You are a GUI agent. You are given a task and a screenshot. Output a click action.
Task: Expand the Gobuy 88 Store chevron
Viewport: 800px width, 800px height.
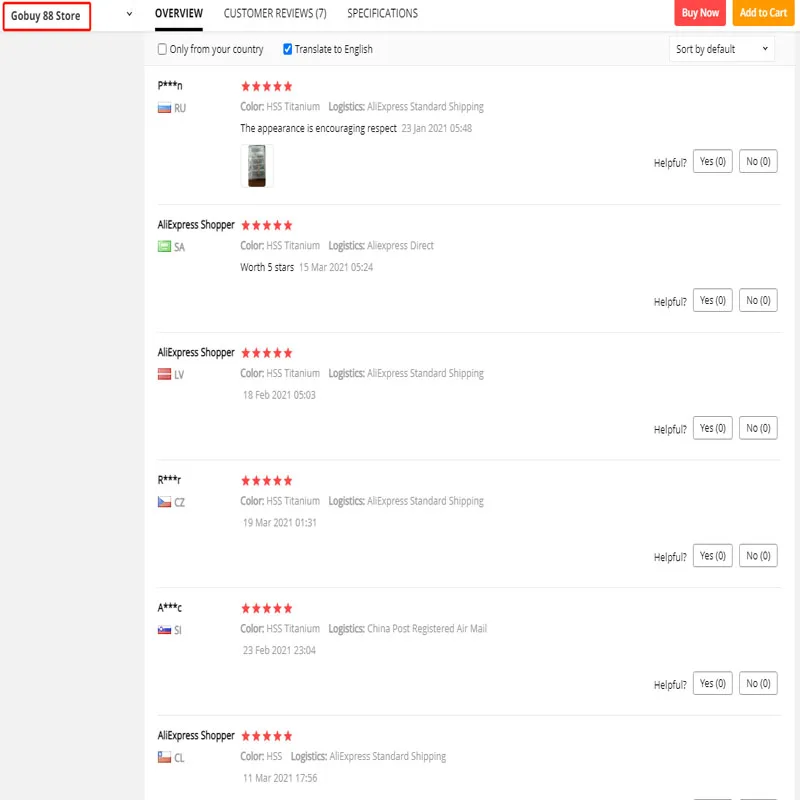(x=130, y=14)
